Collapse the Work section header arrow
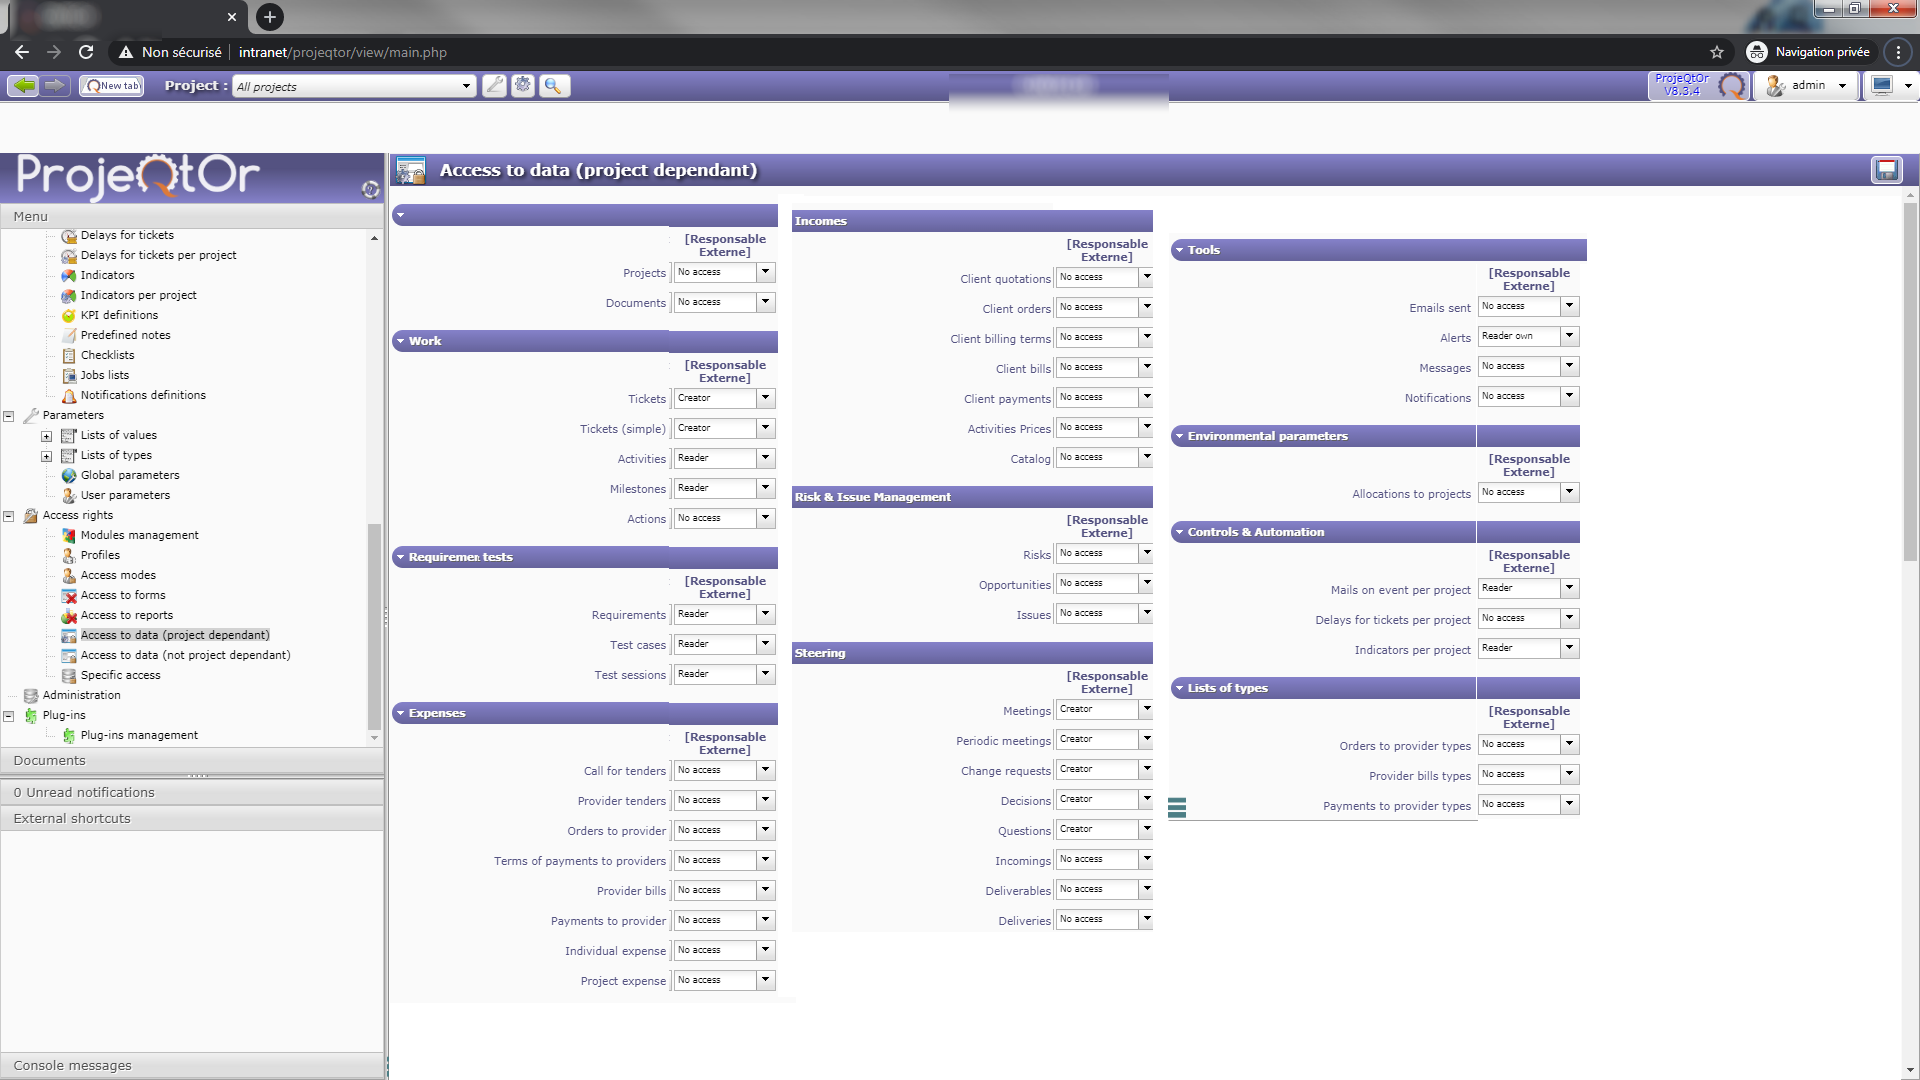The height and width of the screenshot is (1080, 1920). pyautogui.click(x=401, y=342)
